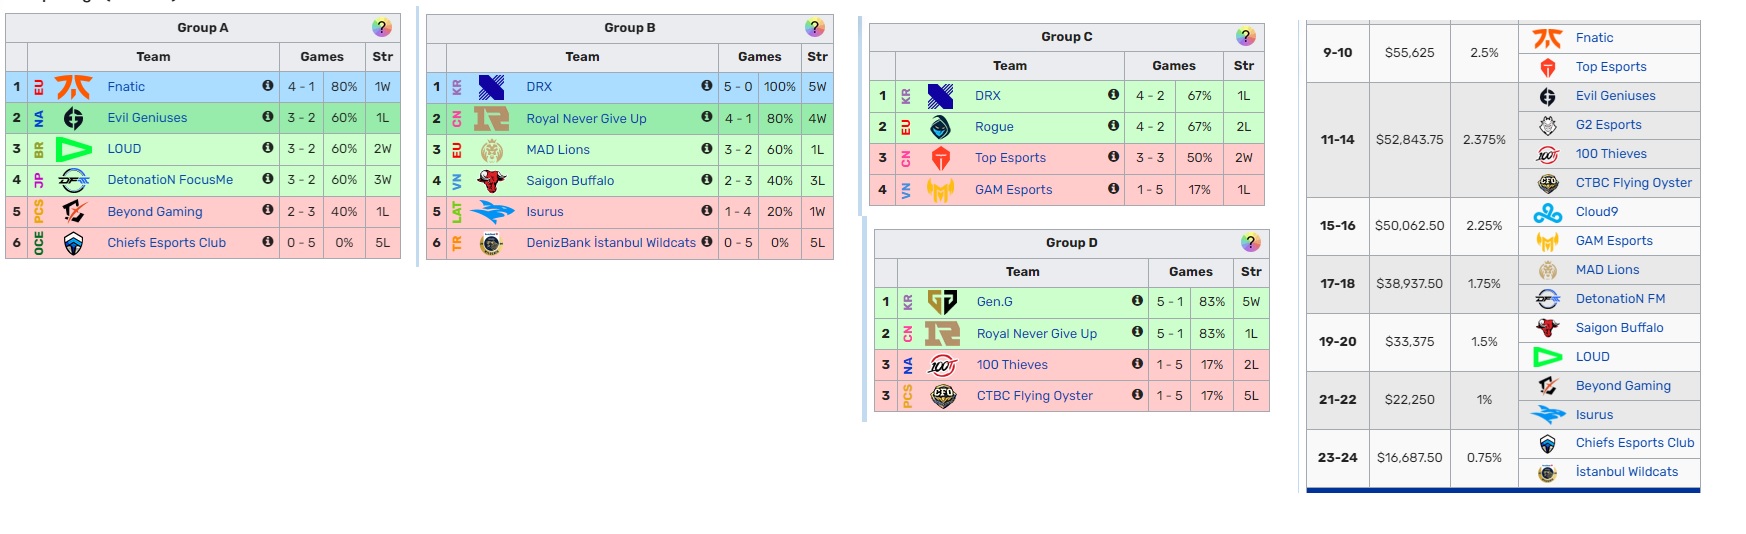Click the LOUD logo in Group A
Viewport: 1746px width, 534px height.
tap(73, 149)
